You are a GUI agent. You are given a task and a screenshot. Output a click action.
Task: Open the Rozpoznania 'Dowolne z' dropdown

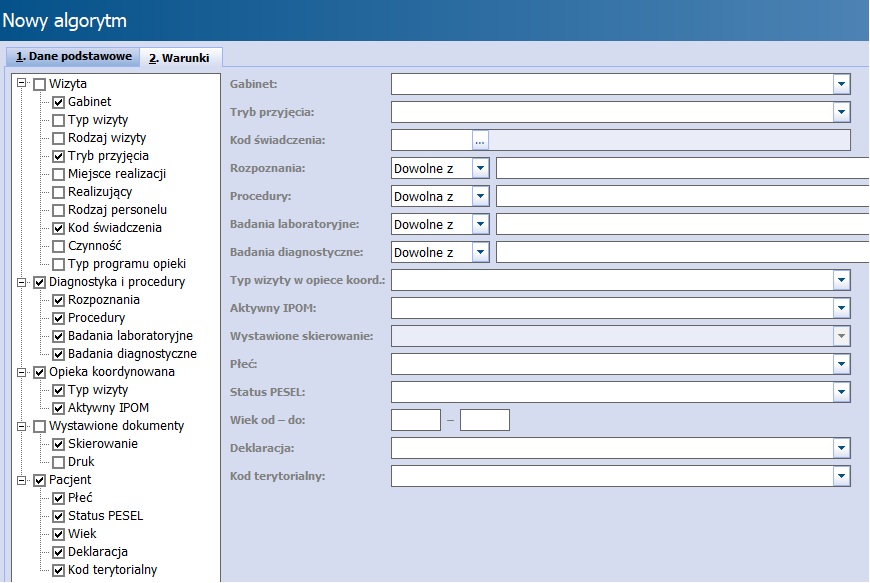click(x=480, y=168)
